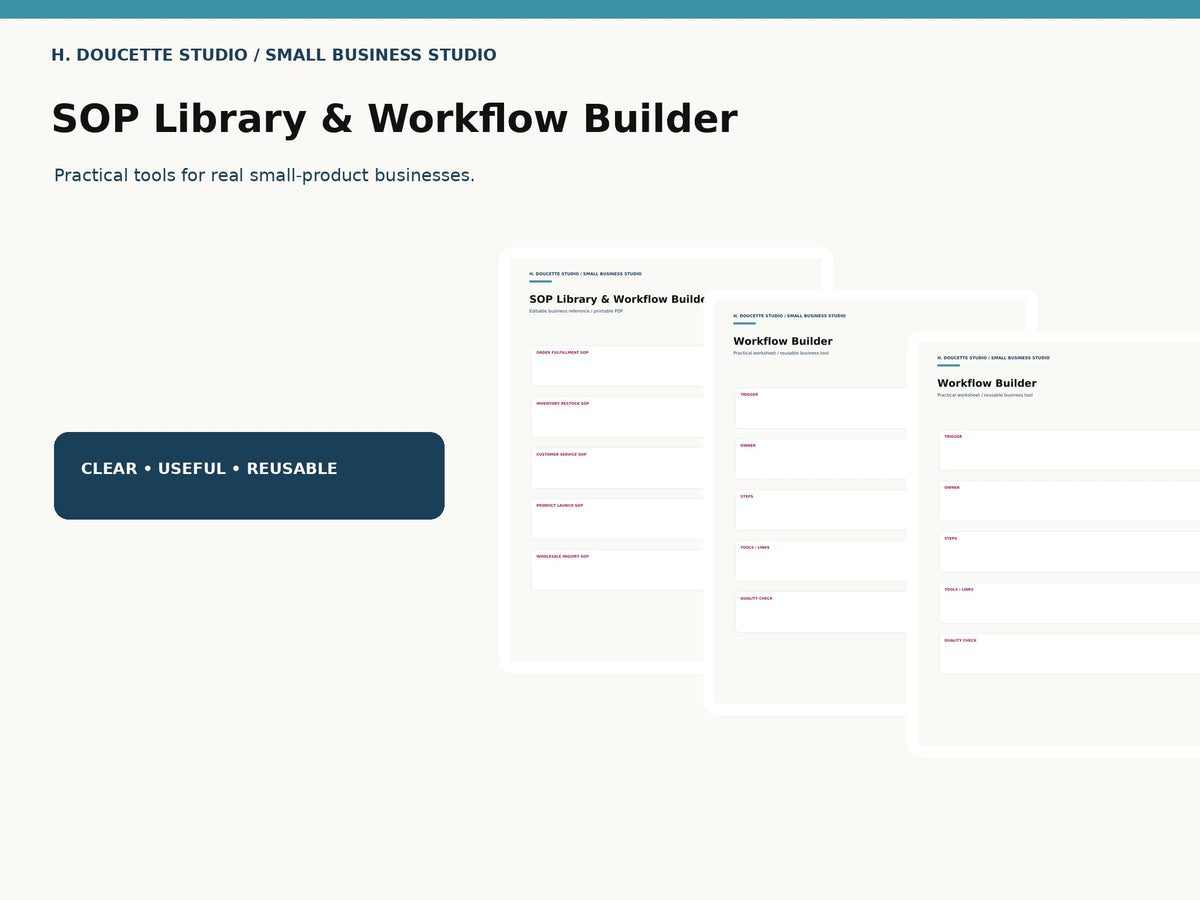Click the Workflow Builder heading on the middle page
Viewport: 1200px width, 900px height.
tap(783, 341)
